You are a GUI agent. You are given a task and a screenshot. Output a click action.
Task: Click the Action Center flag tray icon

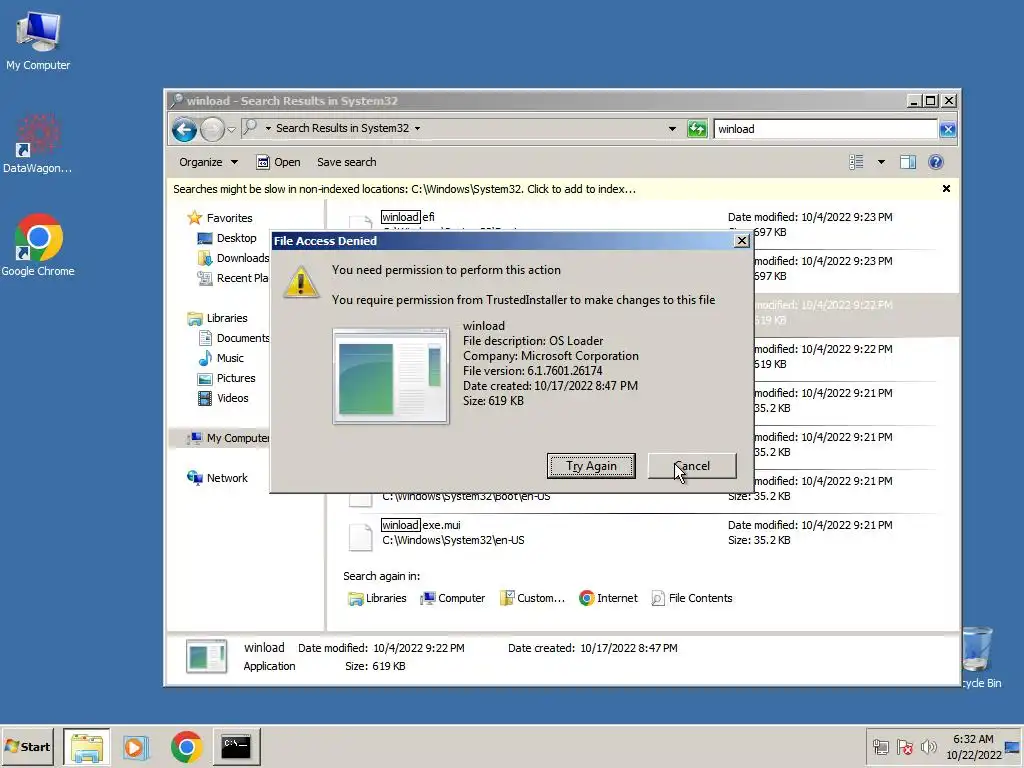904,747
